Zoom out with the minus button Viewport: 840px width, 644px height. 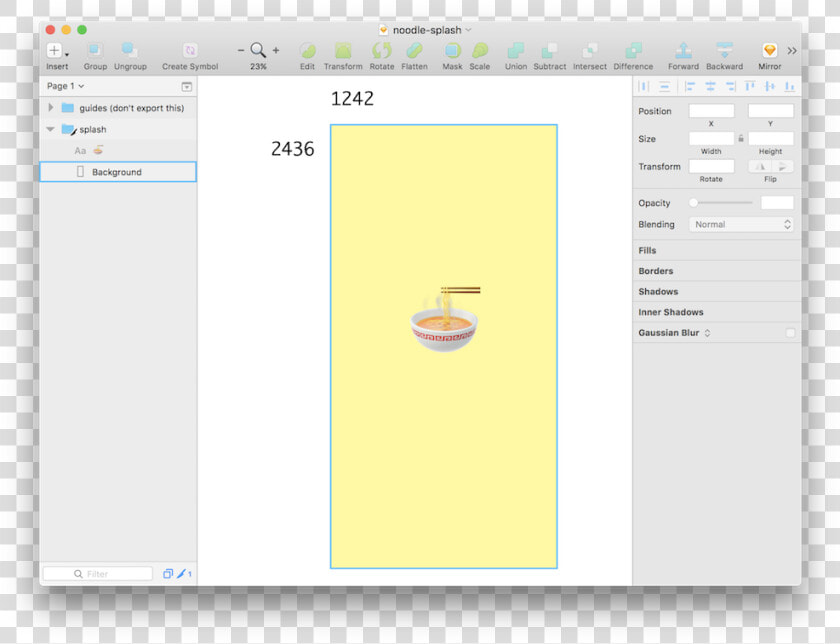241,50
